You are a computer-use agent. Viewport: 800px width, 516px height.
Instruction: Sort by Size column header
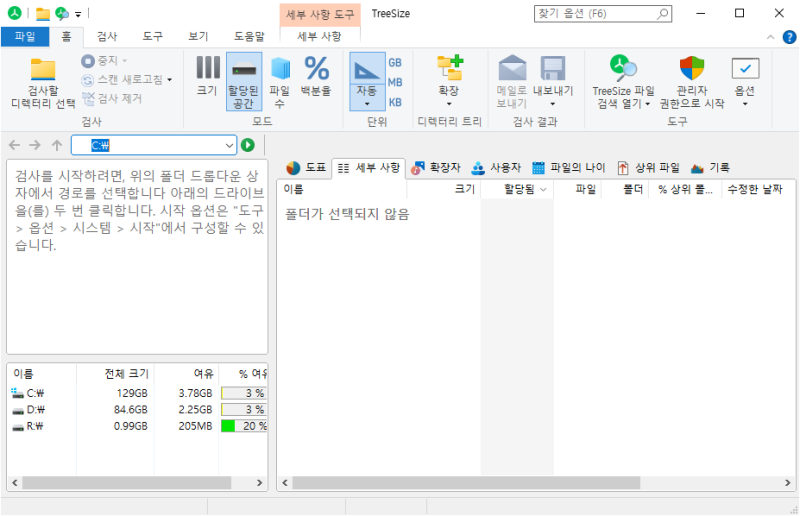pyautogui.click(x=443, y=189)
